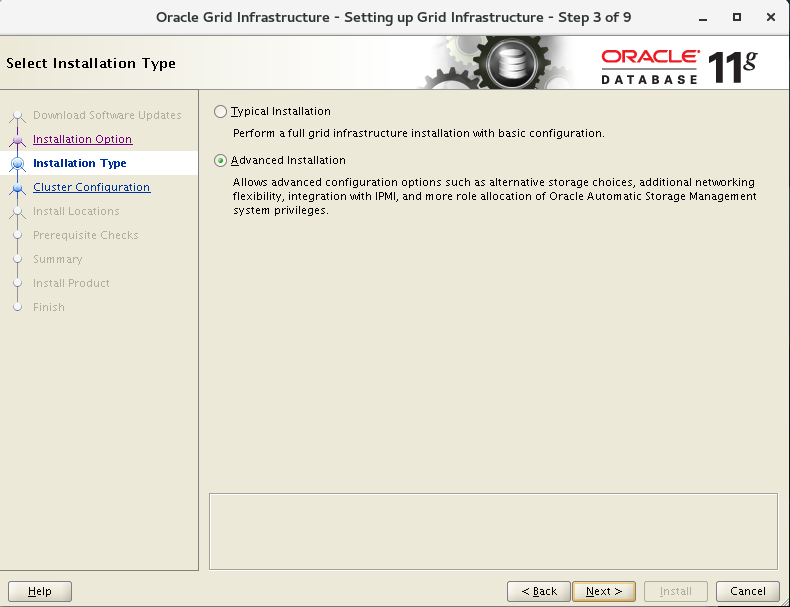Click the 'Prerequisite Checks' step label
The image size is (790, 607).
86,235
